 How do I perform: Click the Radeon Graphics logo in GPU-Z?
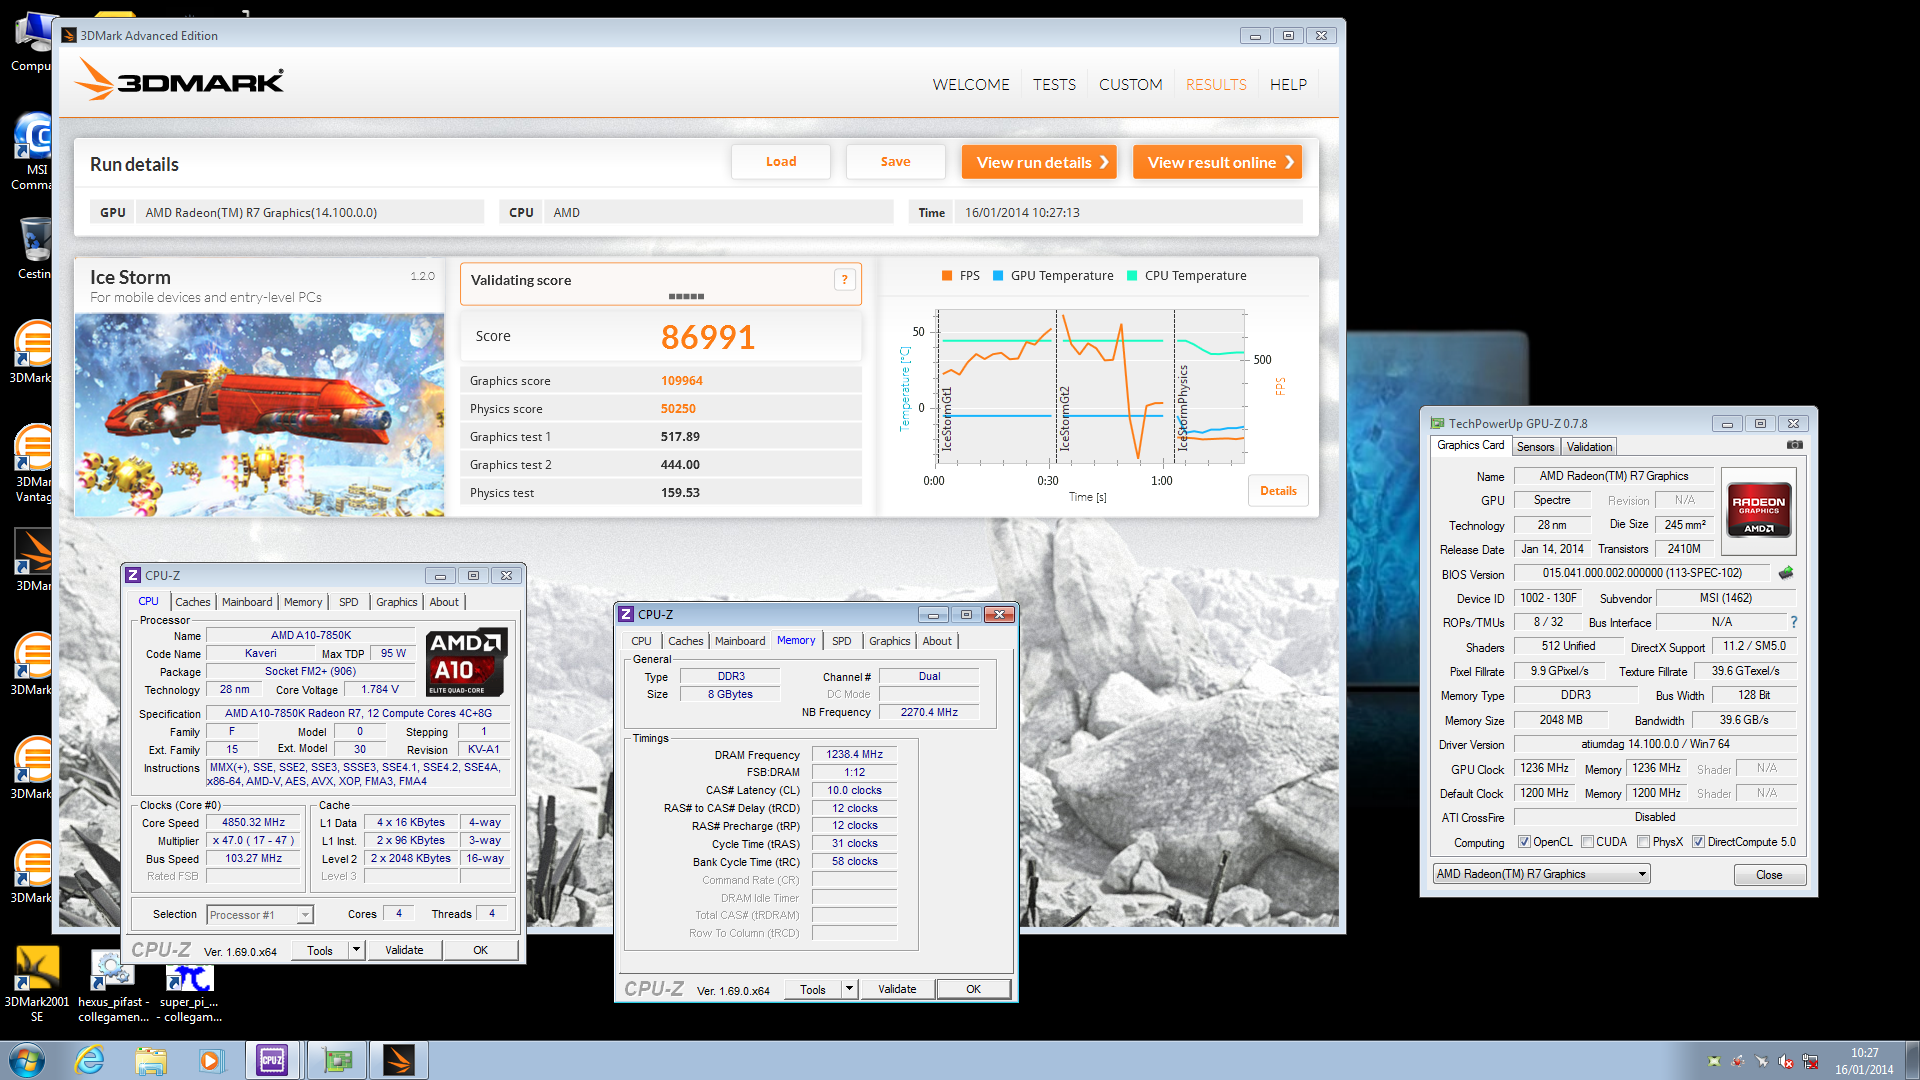point(1758,511)
